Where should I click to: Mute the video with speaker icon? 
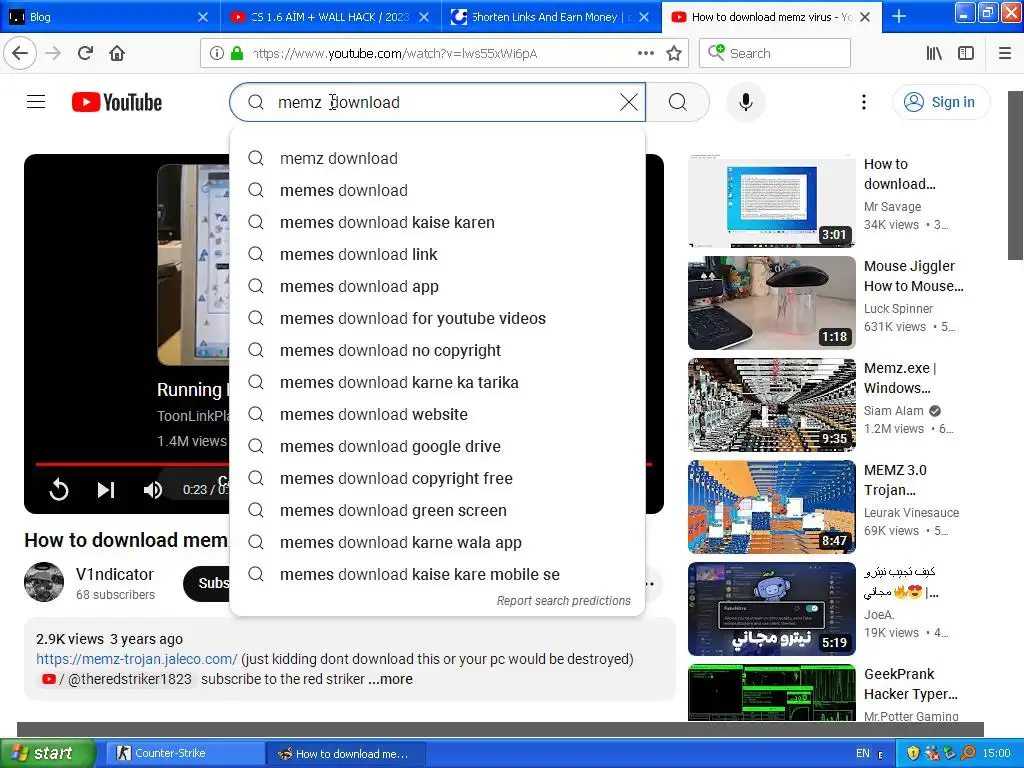[x=153, y=489]
